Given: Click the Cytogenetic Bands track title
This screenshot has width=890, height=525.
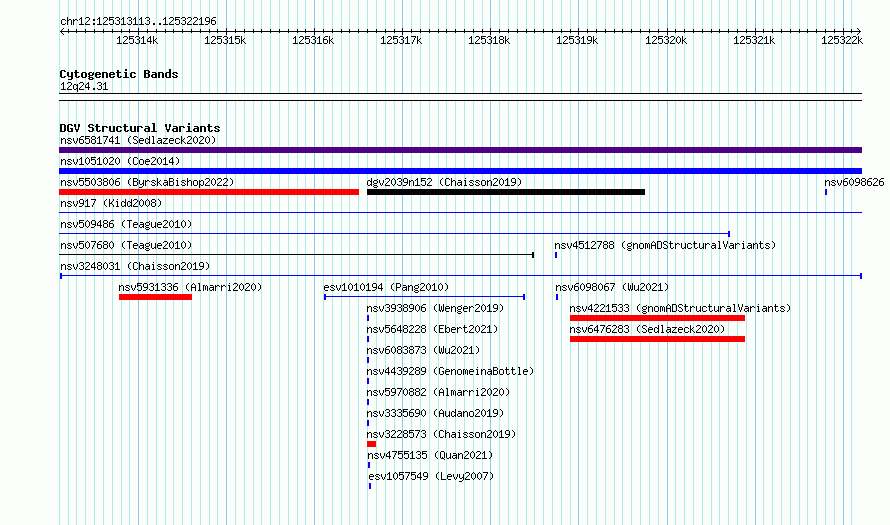Looking at the screenshot, I should (x=119, y=74).
